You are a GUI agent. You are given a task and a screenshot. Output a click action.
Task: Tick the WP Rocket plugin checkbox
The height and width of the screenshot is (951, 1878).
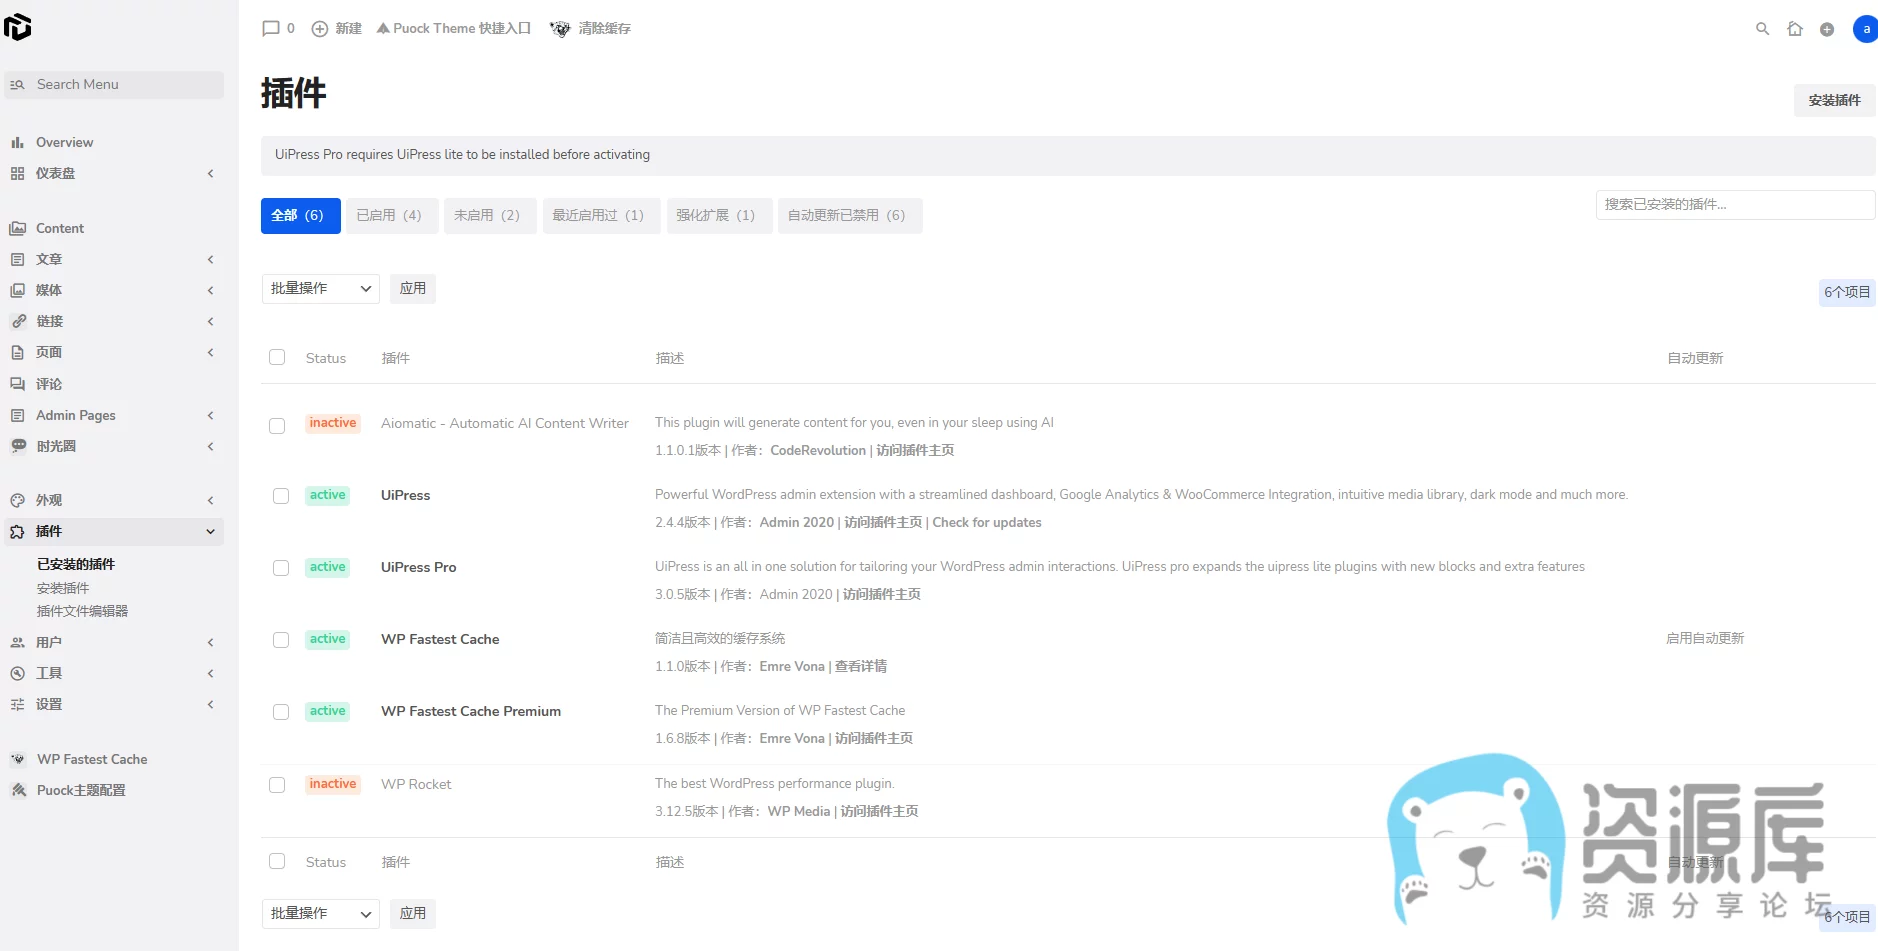[x=277, y=785]
